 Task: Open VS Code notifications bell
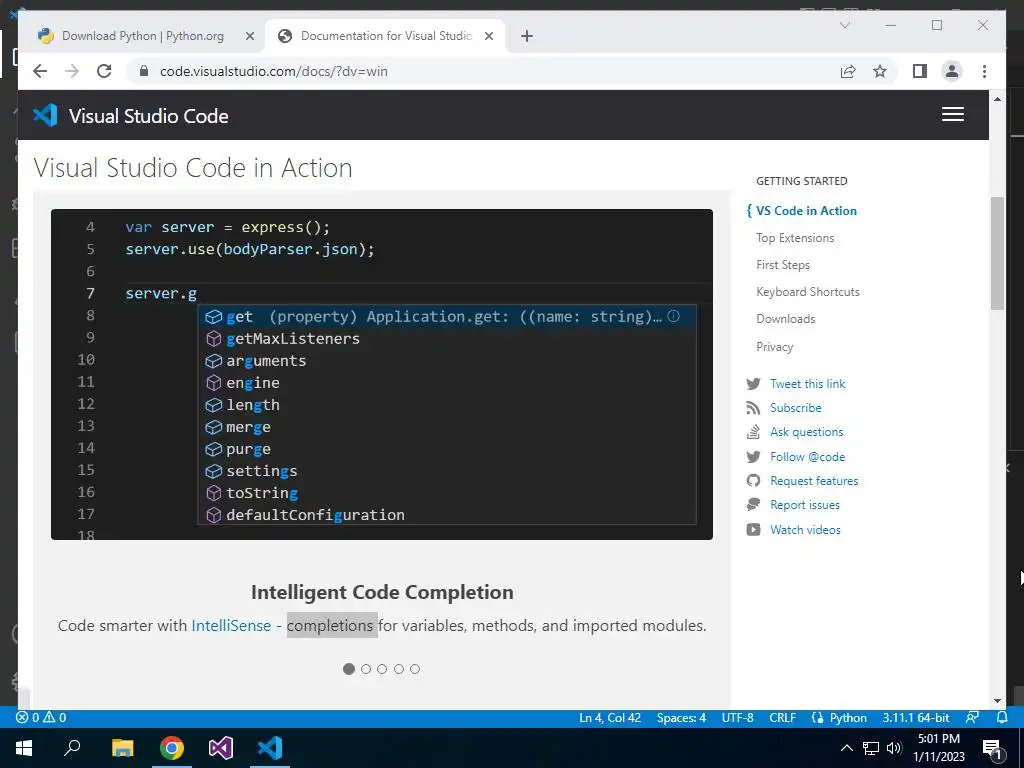click(x=1002, y=717)
